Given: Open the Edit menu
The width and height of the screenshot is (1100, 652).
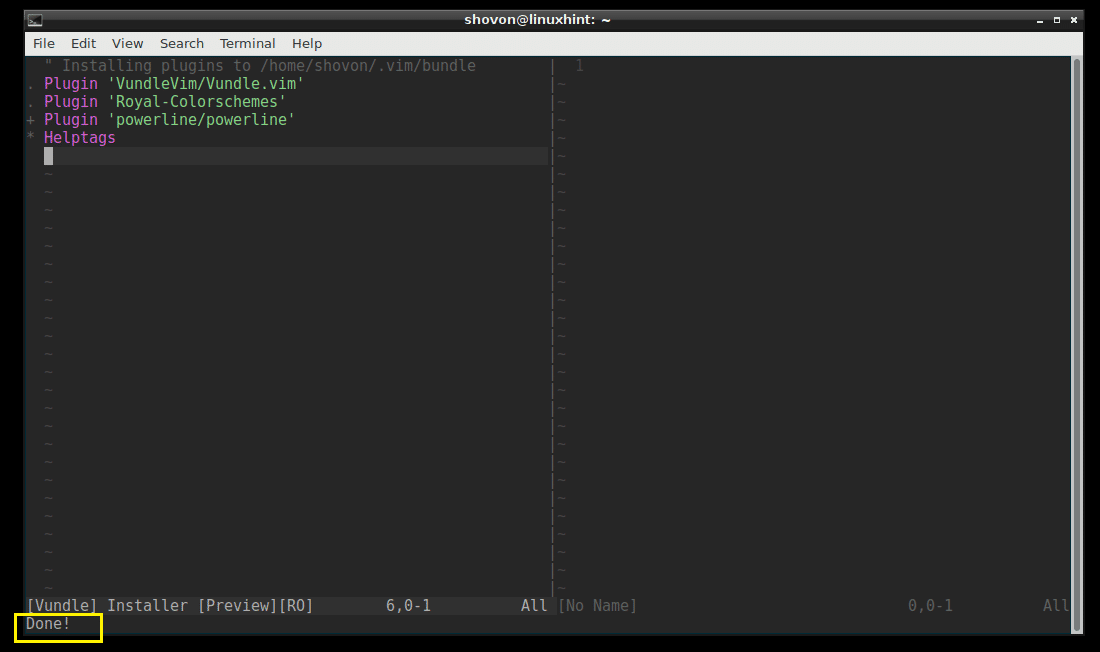Looking at the screenshot, I should [x=83, y=44].
